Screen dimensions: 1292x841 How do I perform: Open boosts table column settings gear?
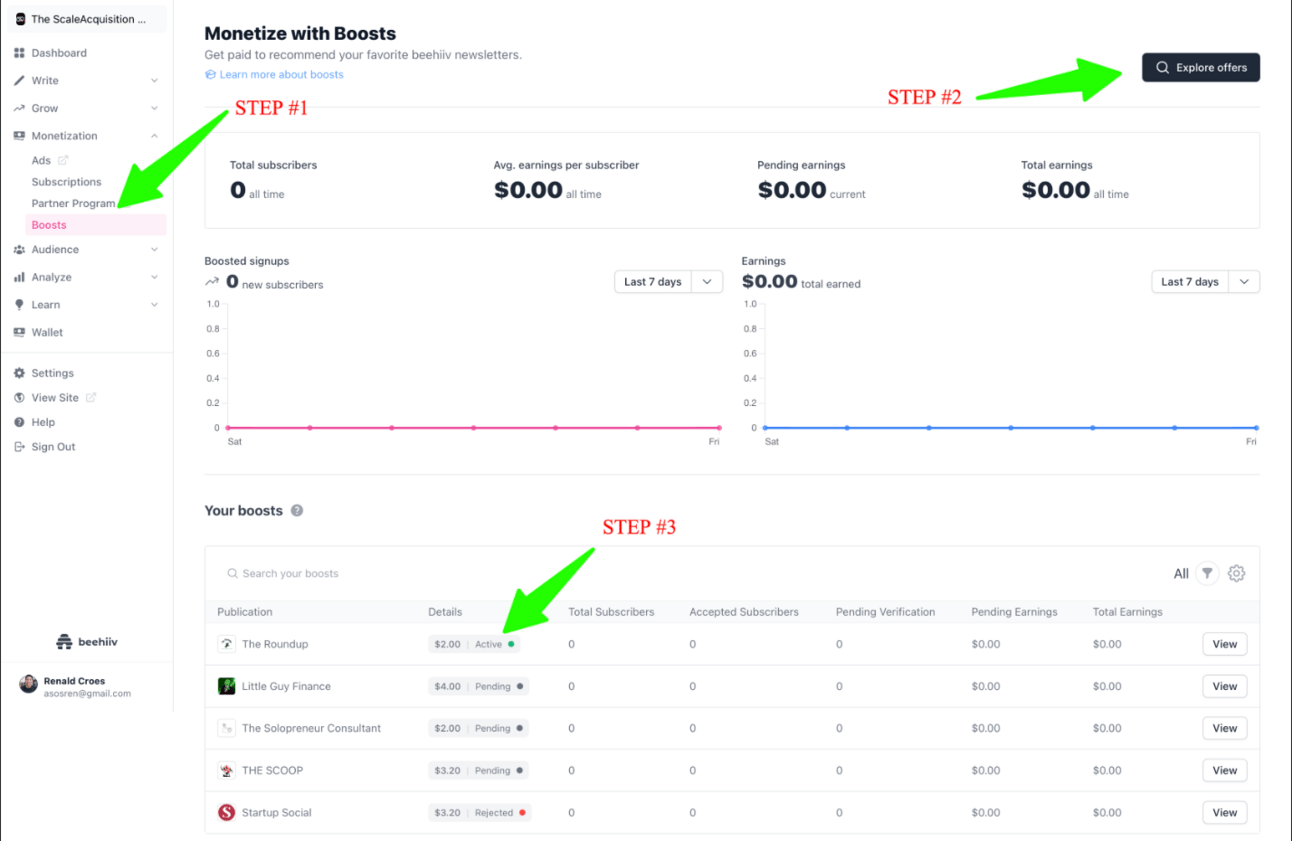tap(1237, 573)
